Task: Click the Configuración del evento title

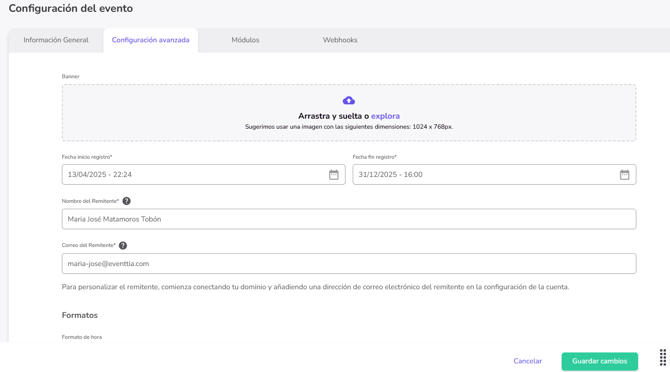Action: [x=71, y=9]
